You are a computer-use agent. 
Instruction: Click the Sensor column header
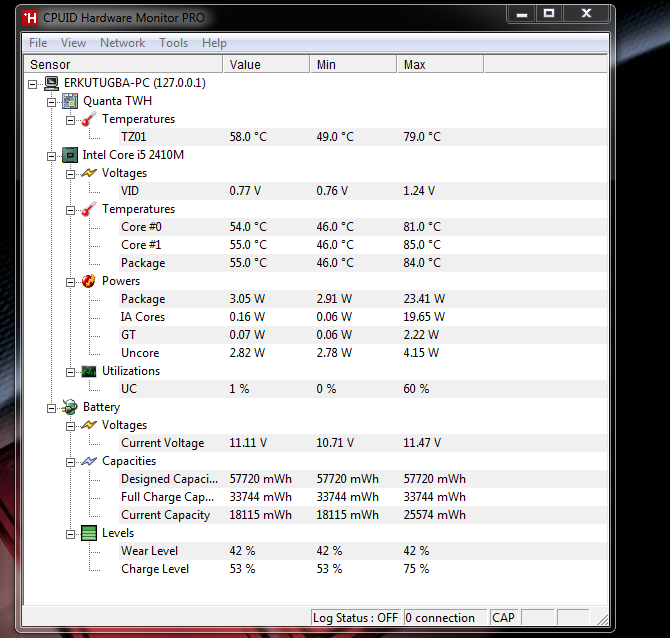[123, 65]
